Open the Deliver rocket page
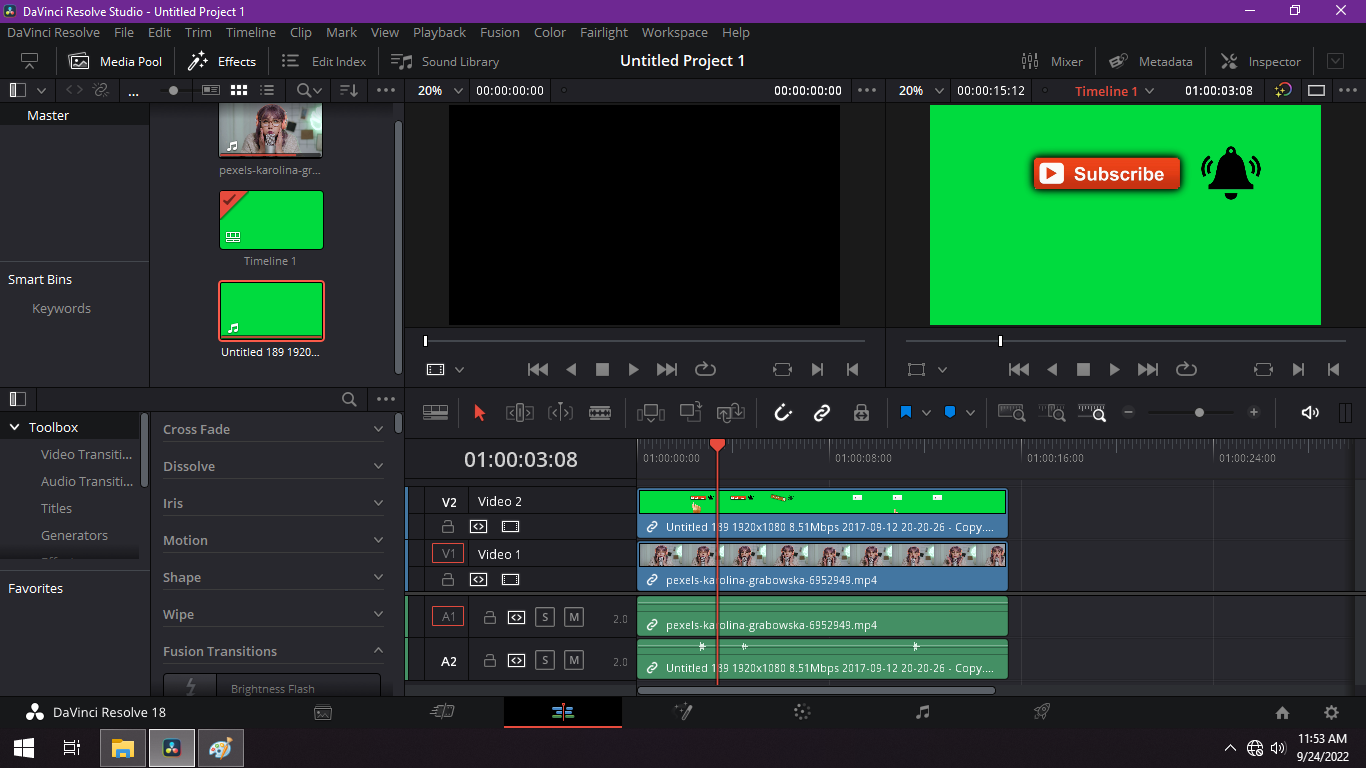The width and height of the screenshot is (1366, 768). tap(1041, 712)
